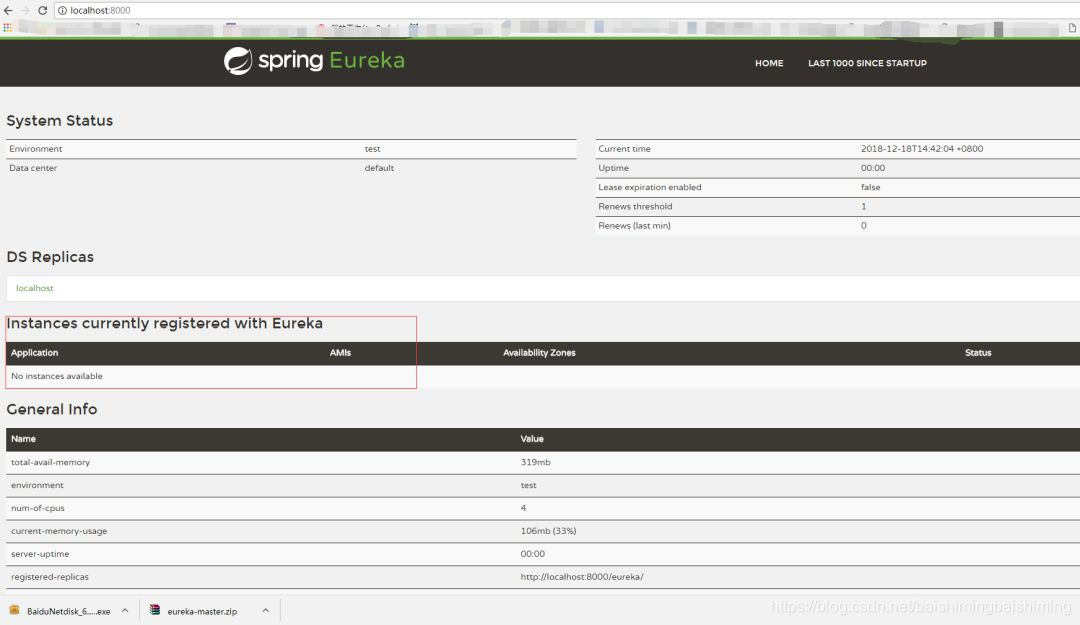Open the BaiduNetdisk exe download
The width and height of the screenshot is (1080, 625).
coord(68,611)
